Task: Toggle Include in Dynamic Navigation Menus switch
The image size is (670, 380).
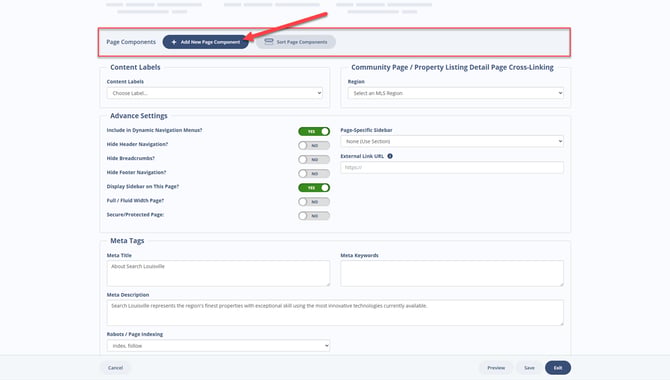Action: coord(314,132)
